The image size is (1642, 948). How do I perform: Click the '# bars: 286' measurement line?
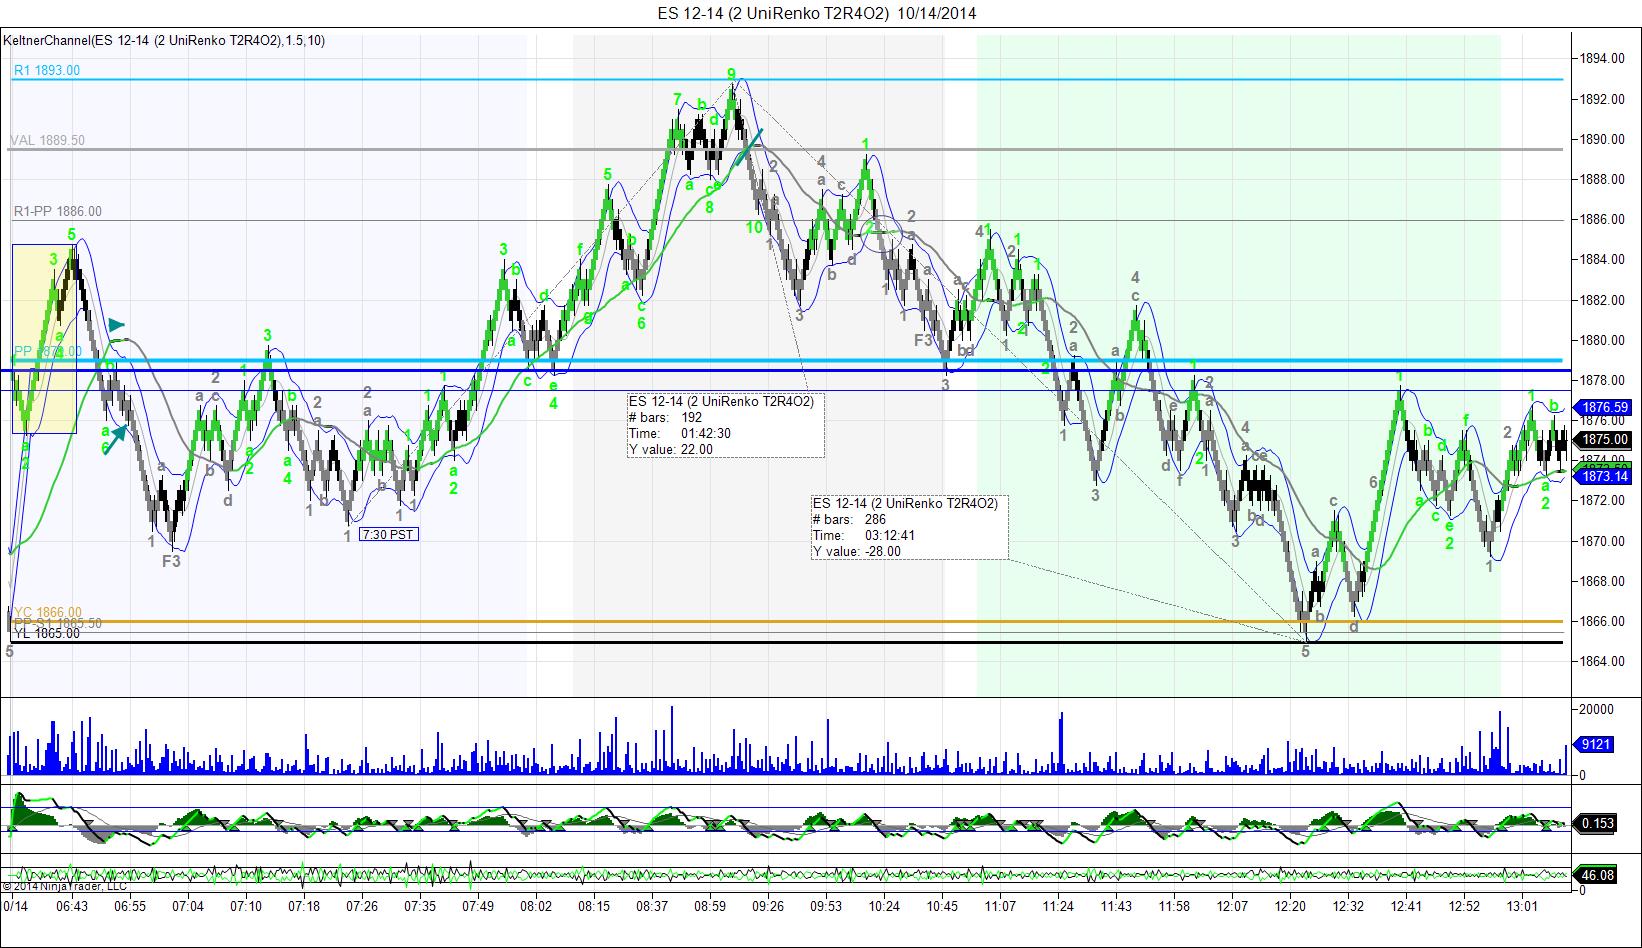pyautogui.click(x=850, y=520)
